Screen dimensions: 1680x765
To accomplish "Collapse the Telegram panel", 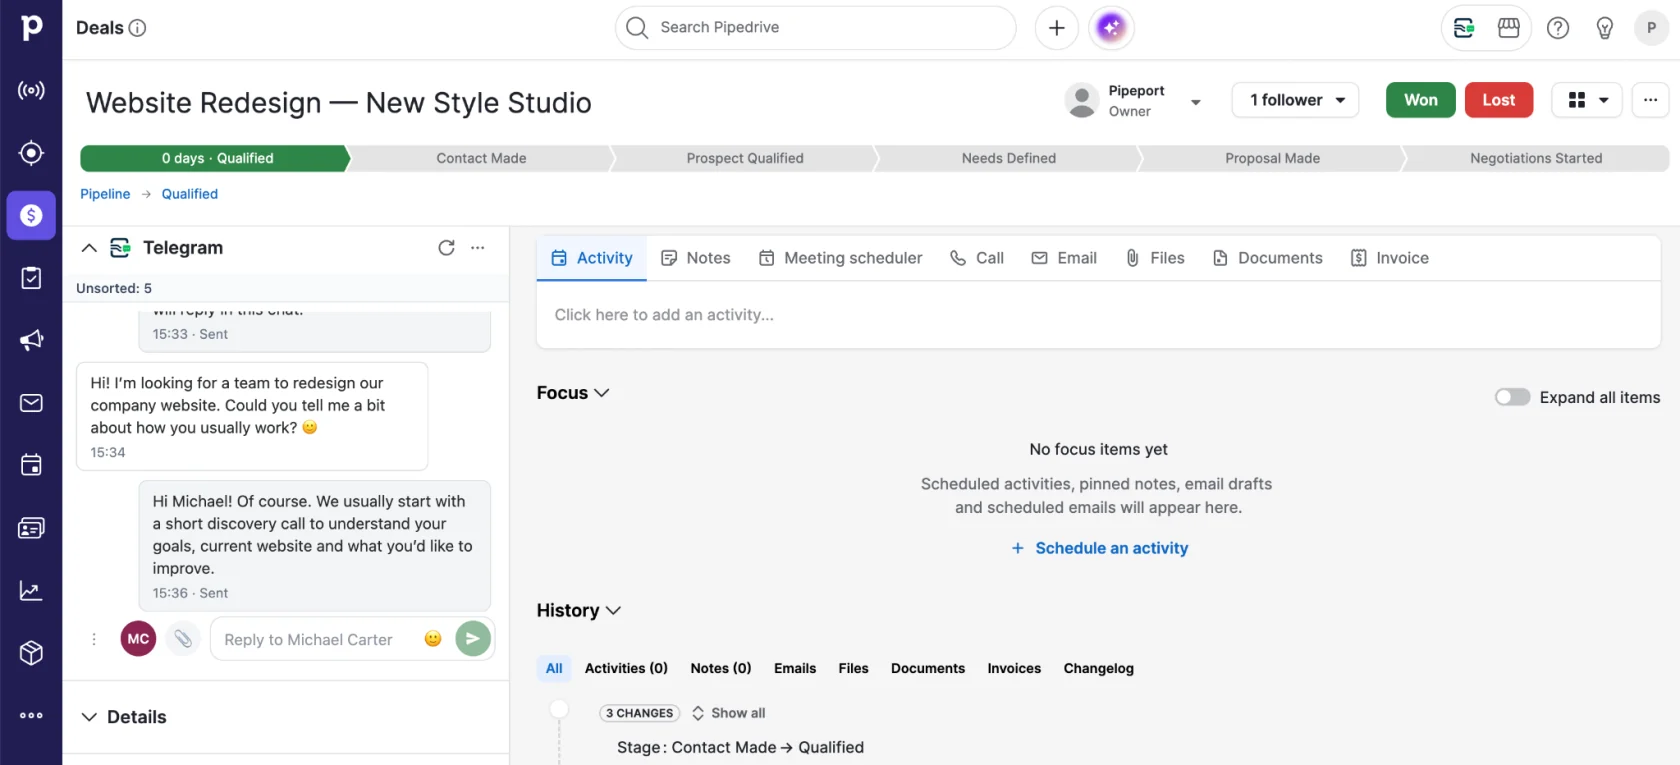I will (89, 248).
